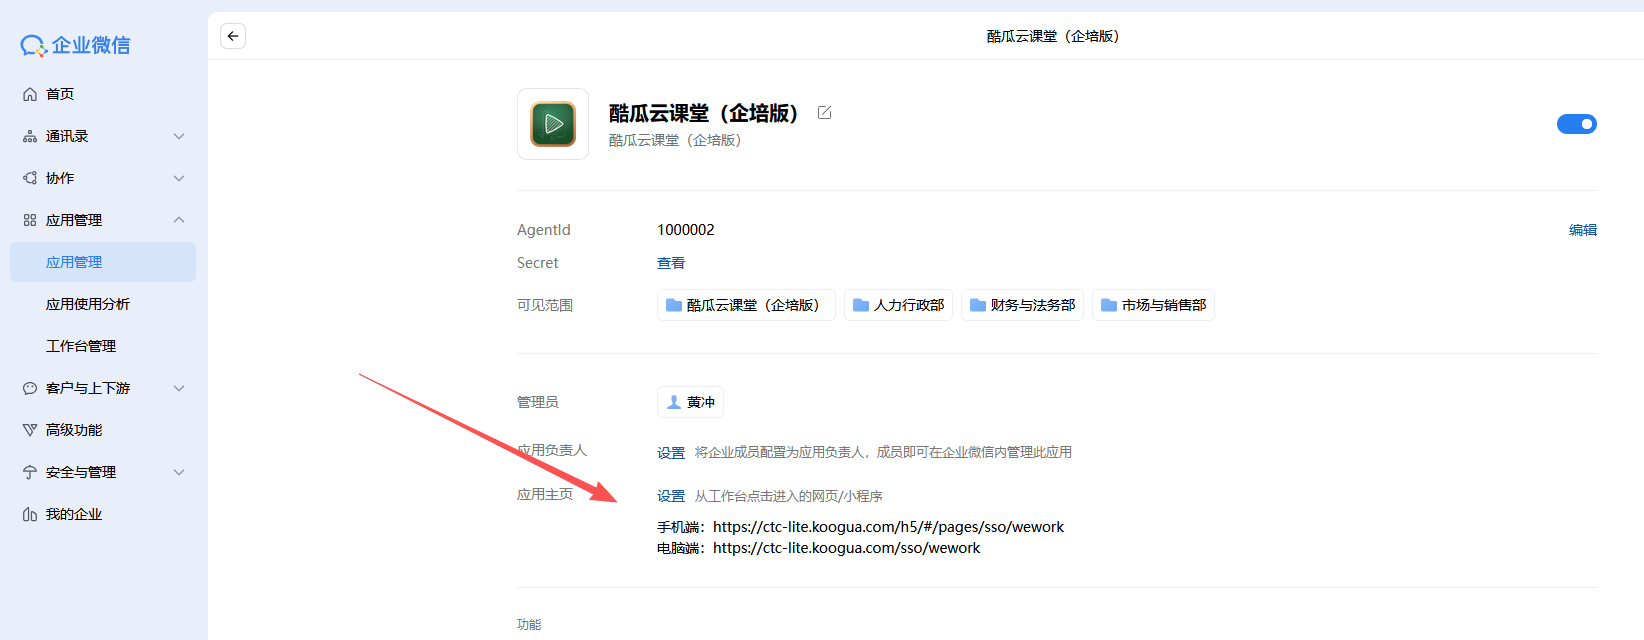
Task: Click 查看 to view the Secret
Action: [671, 263]
